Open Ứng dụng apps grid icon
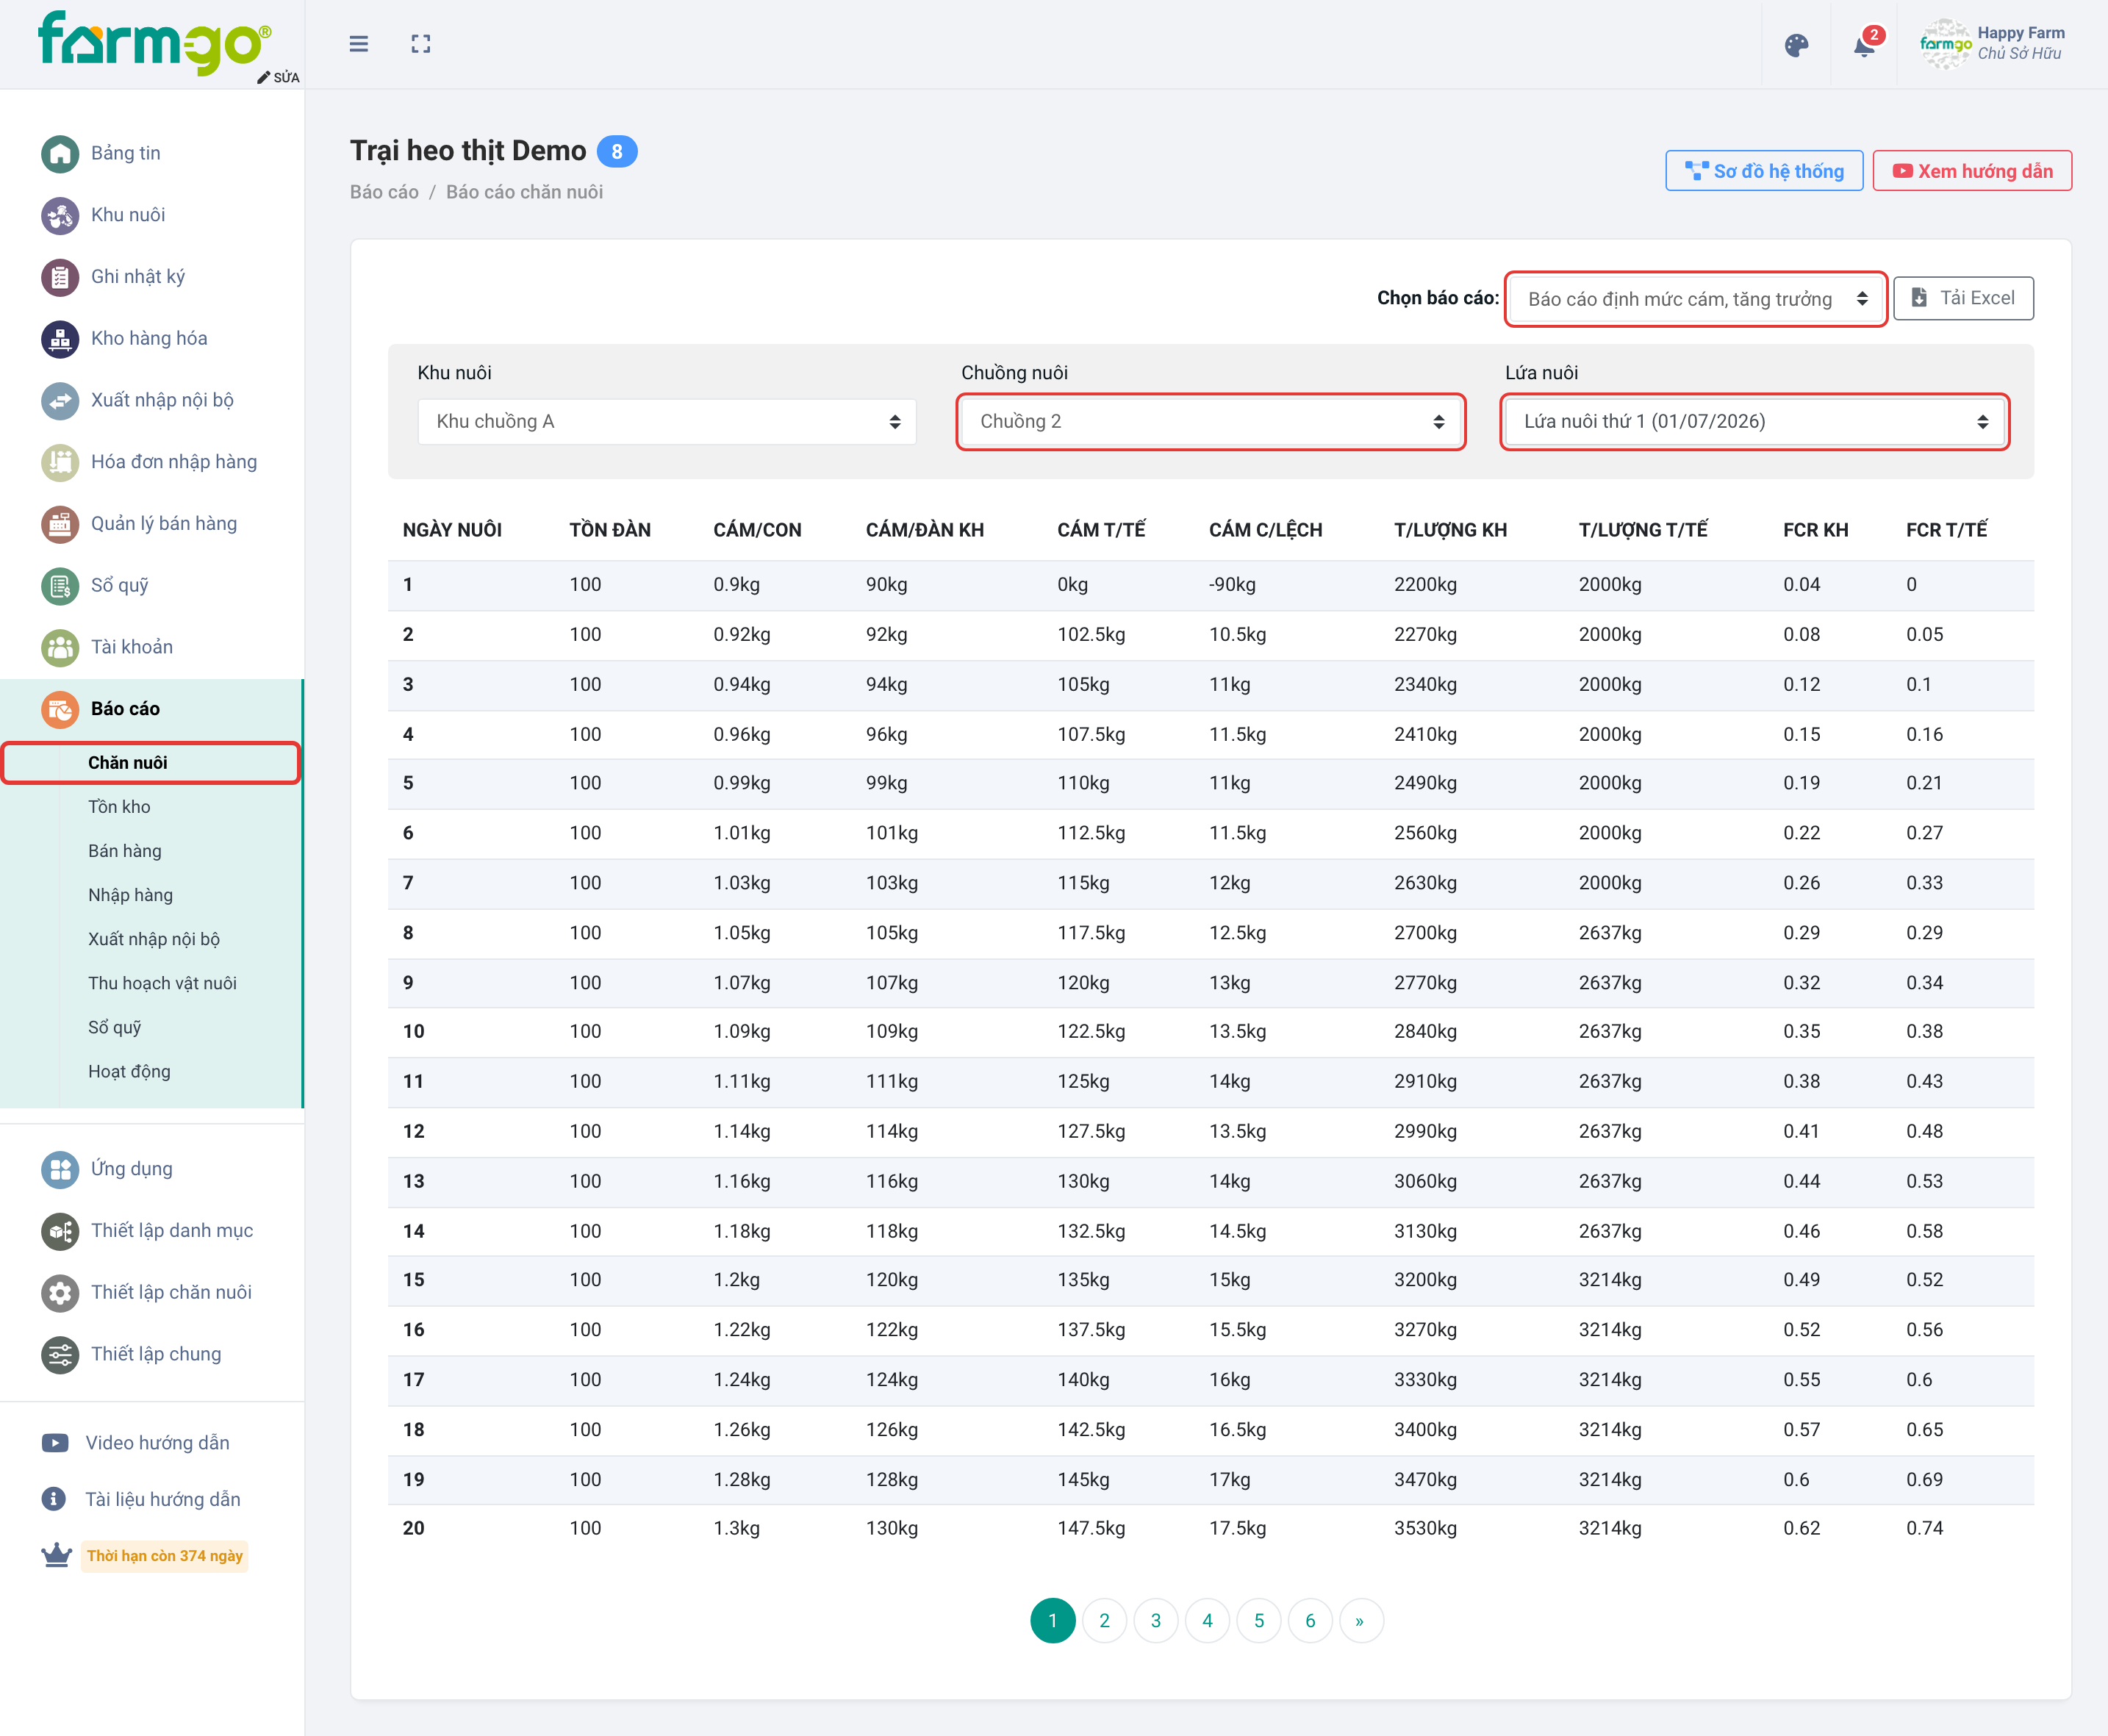This screenshot has width=2108, height=1736. tap(60, 1169)
